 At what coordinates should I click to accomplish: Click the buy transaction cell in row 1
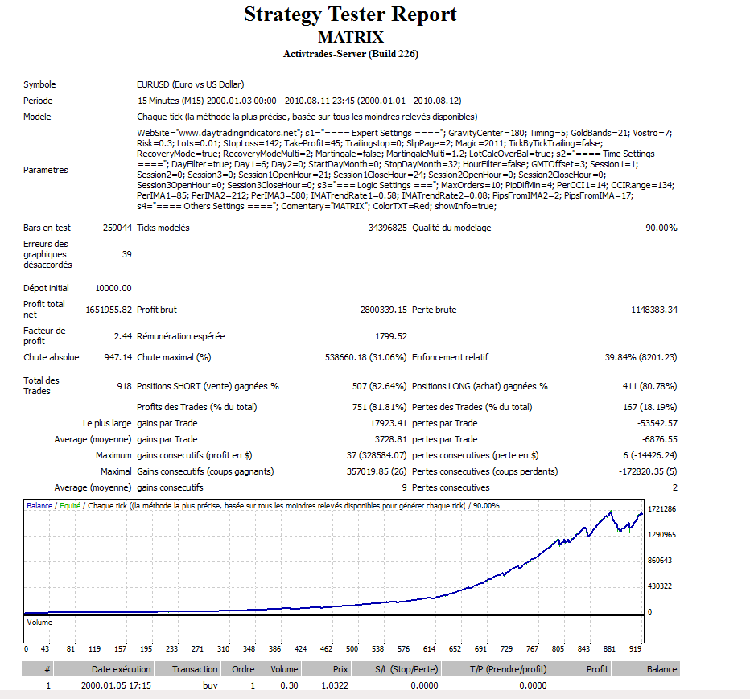[x=210, y=686]
